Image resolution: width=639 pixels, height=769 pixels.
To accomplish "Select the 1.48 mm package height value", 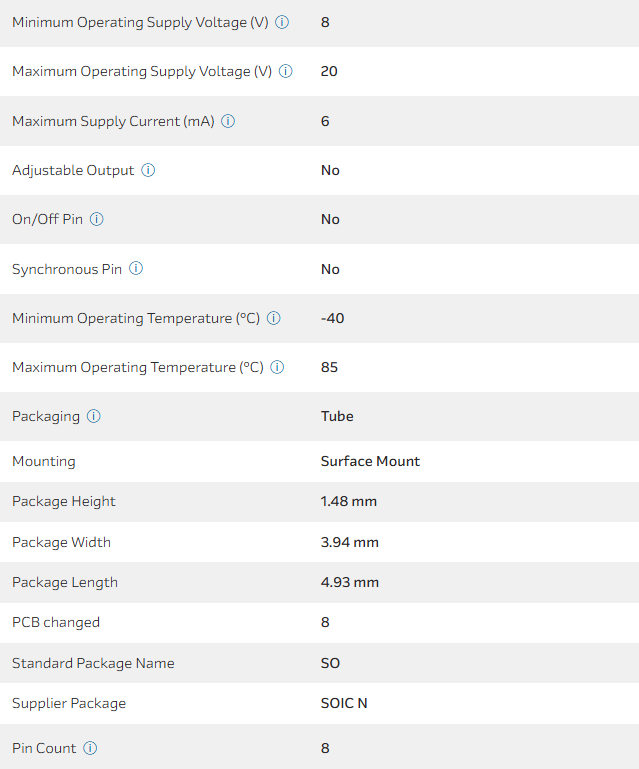I will 349,501.
